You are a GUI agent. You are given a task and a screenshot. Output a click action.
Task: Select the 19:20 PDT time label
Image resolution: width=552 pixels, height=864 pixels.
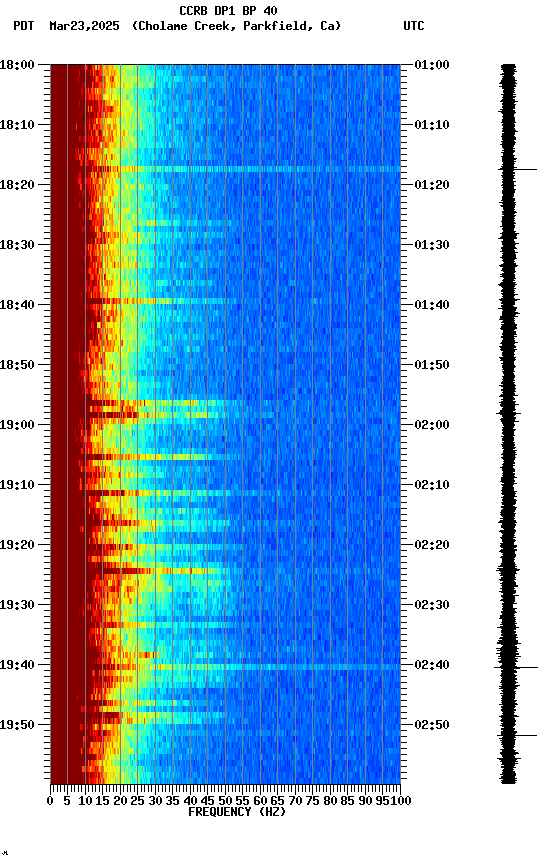point(17,545)
